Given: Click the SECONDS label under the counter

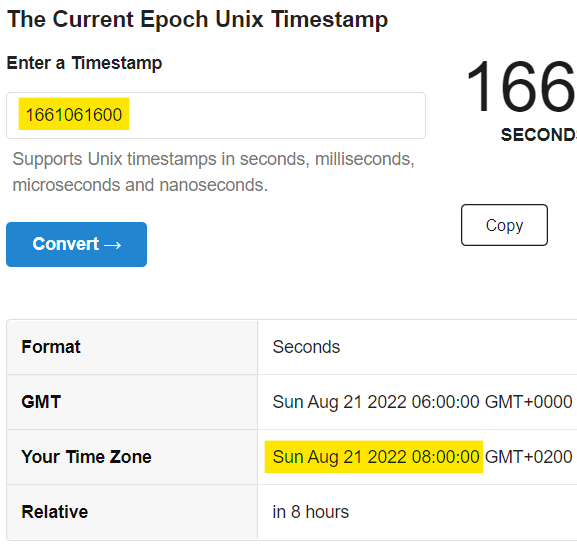Looking at the screenshot, I should (x=539, y=135).
